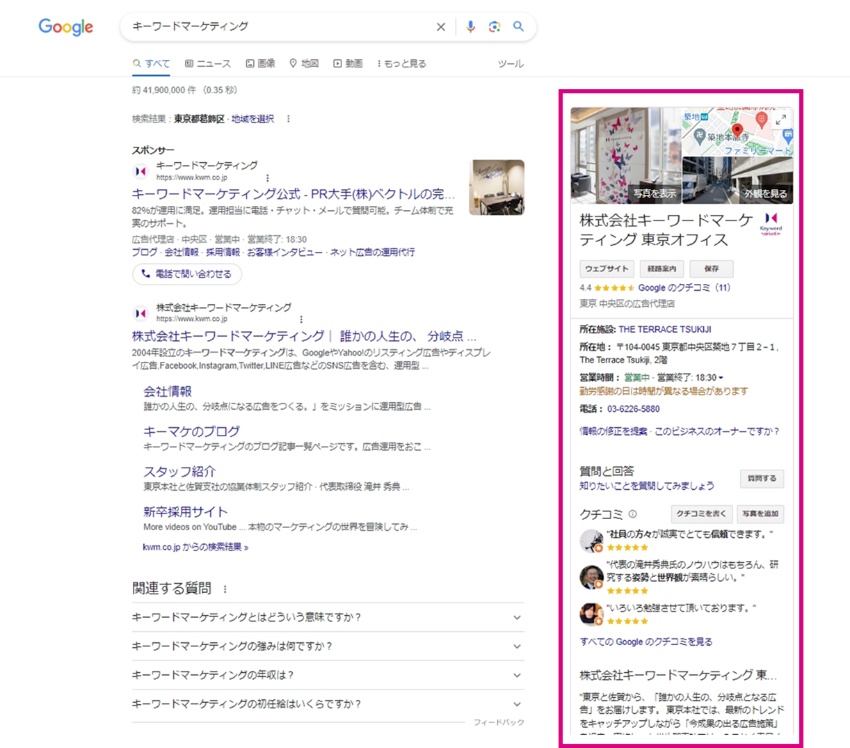This screenshot has height=748, width=850.
Task: Go to the Google logo homepage
Action: [66, 27]
